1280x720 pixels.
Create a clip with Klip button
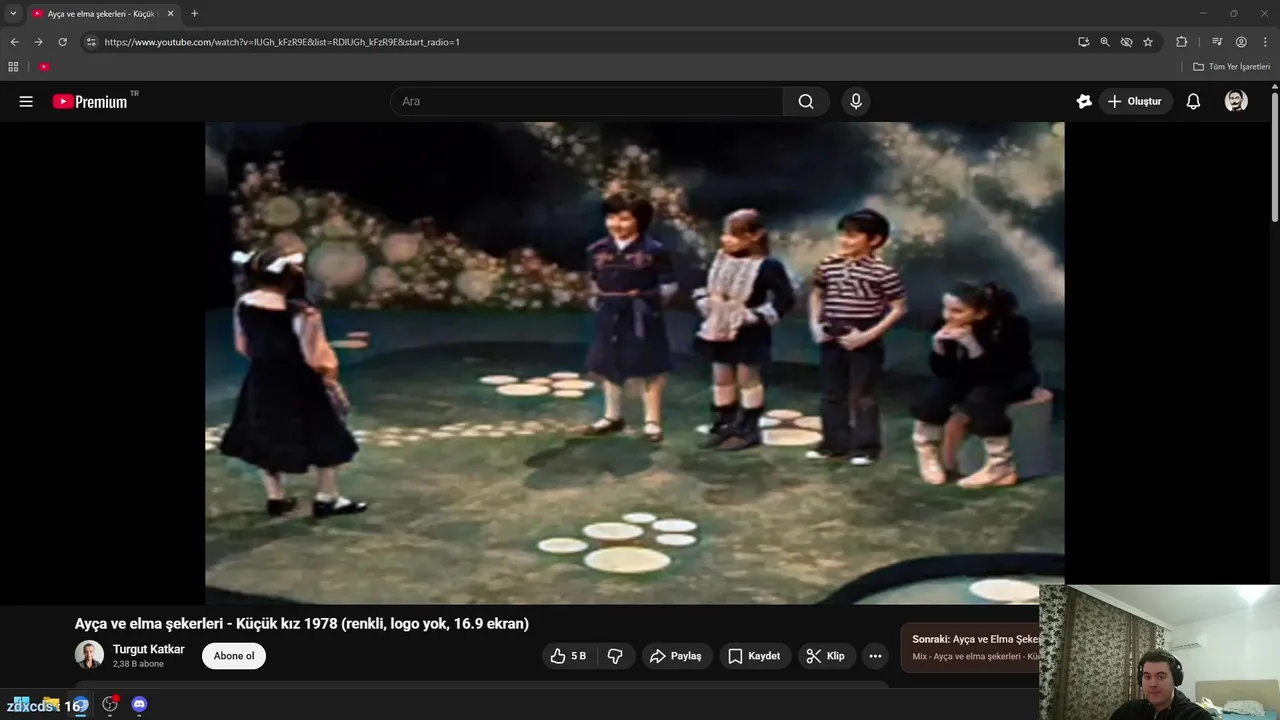coord(827,656)
